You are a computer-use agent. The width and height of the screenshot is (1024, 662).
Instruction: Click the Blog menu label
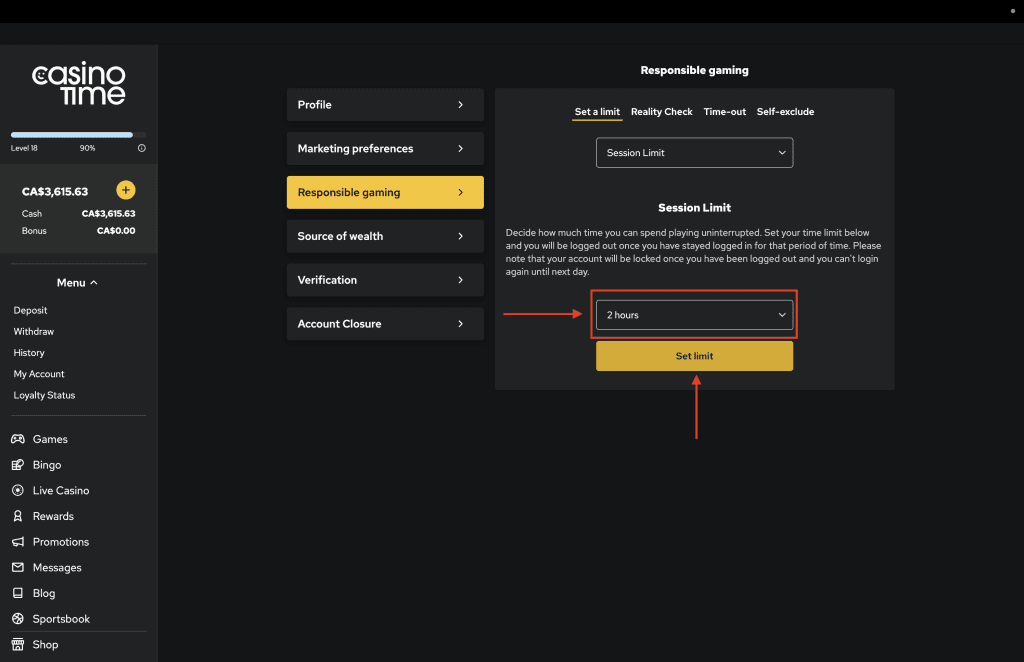click(x=44, y=593)
